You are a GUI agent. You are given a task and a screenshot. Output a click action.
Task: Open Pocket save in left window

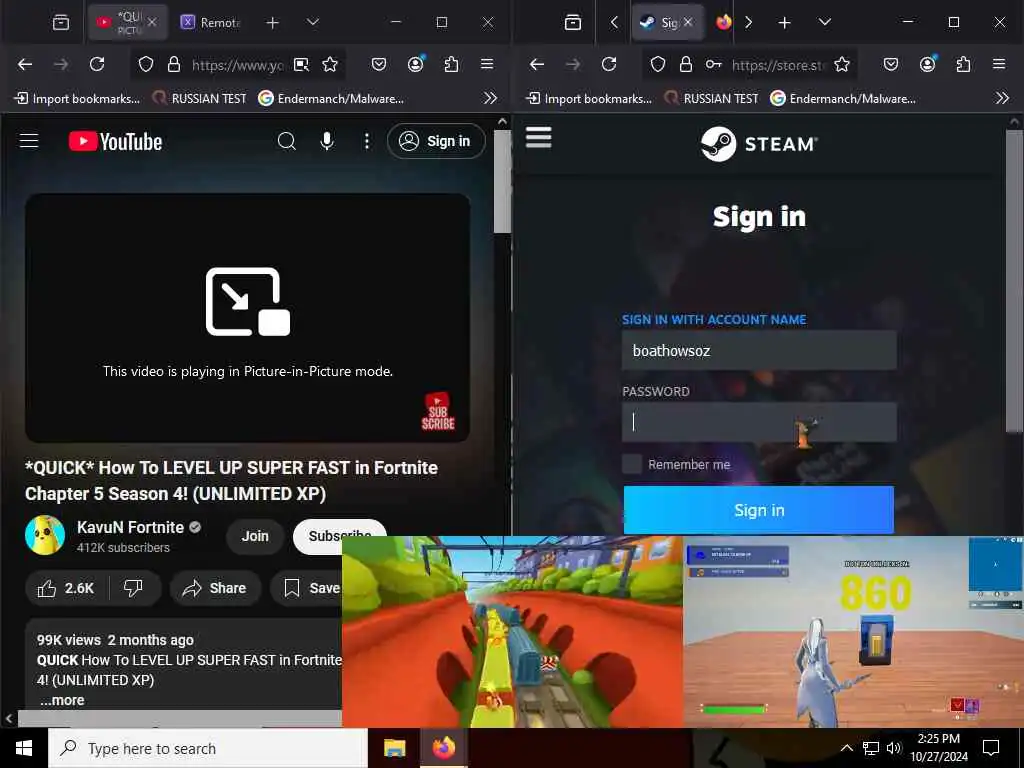[379, 65]
